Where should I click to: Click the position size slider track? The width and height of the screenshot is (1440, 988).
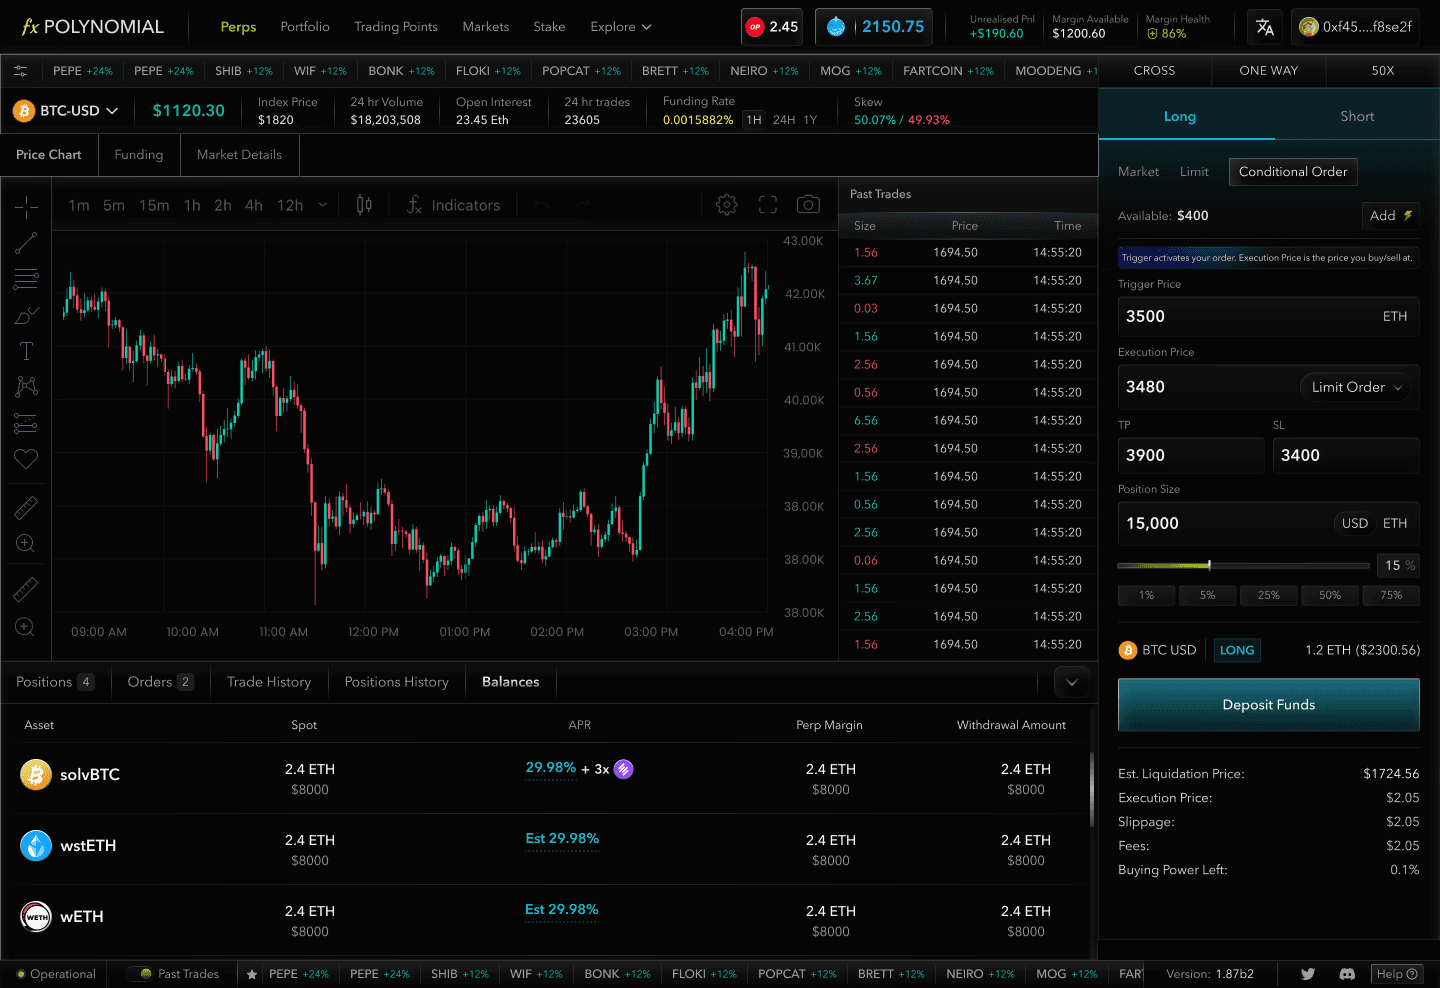coord(1243,566)
